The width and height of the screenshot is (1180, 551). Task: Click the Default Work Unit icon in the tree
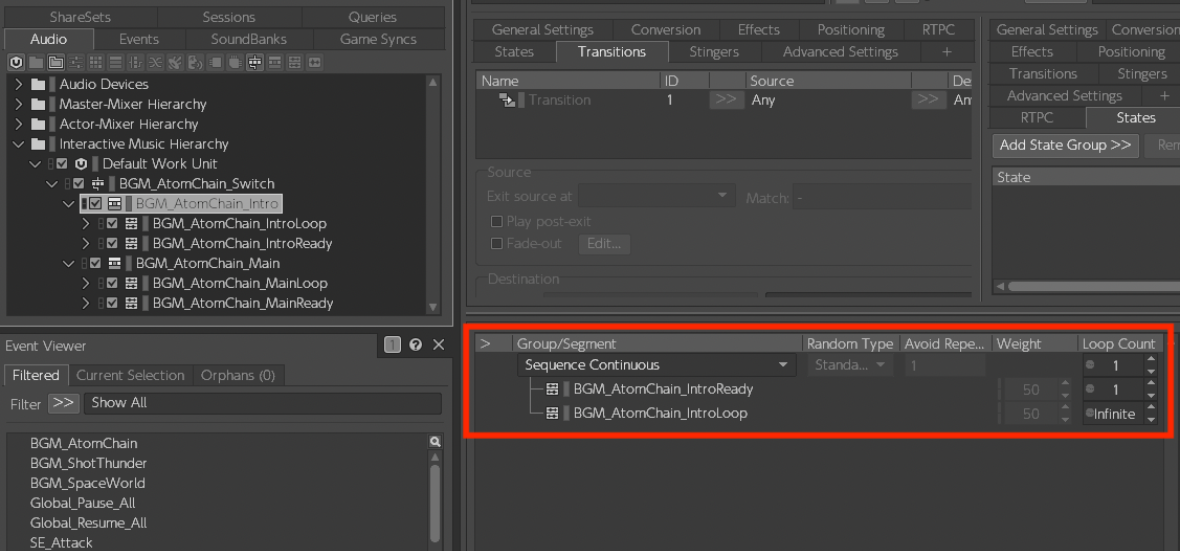(x=81, y=164)
